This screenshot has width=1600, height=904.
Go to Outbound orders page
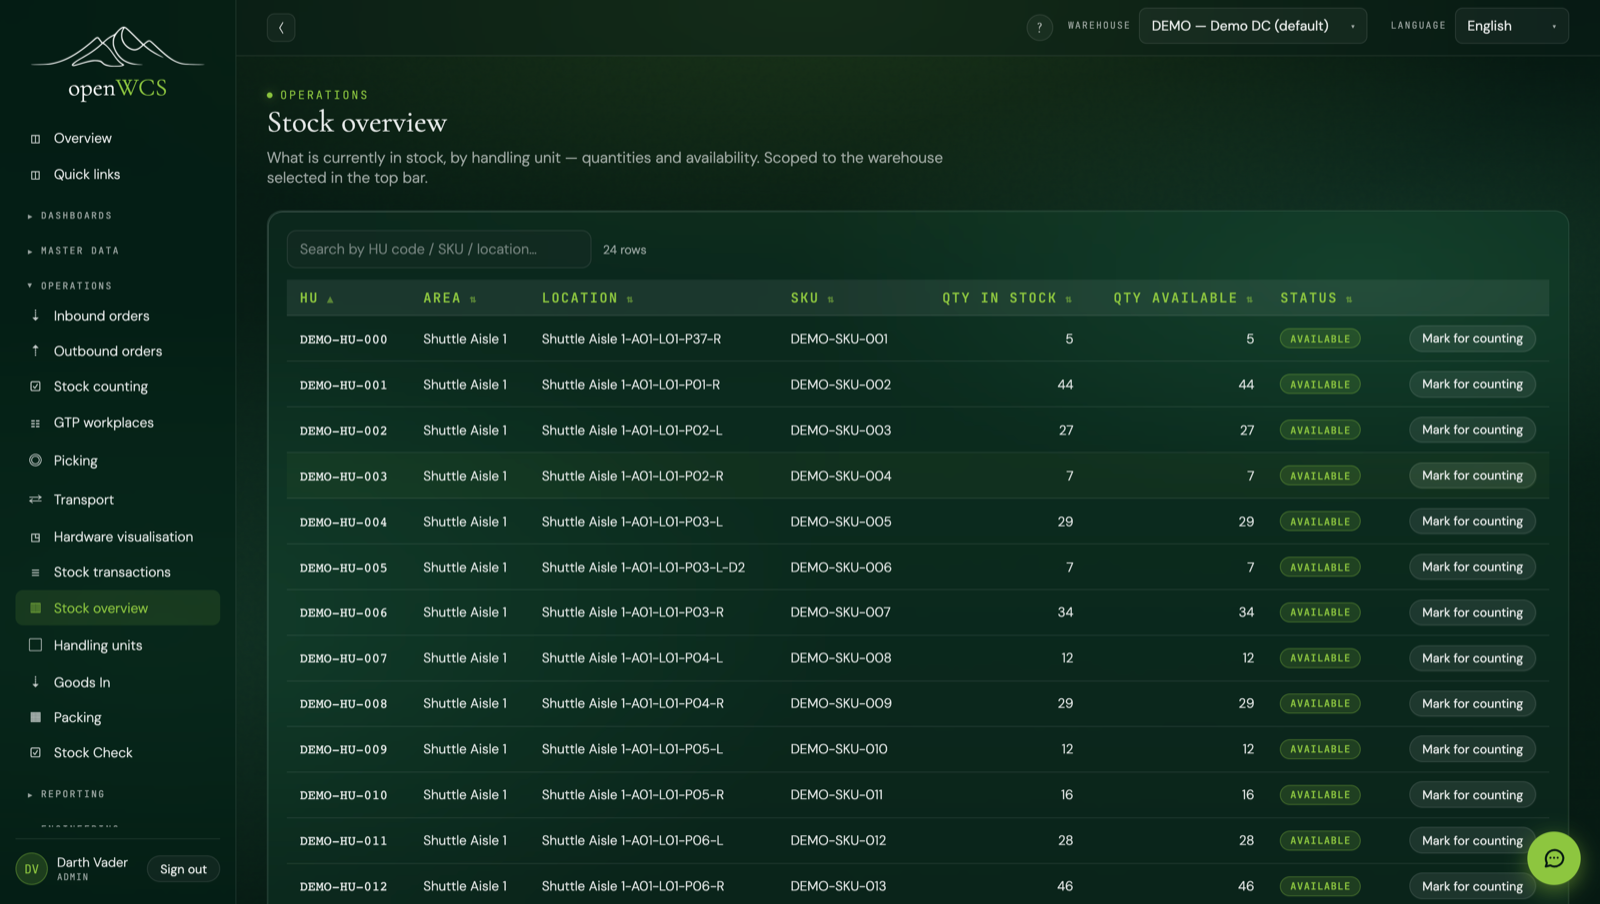pyautogui.click(x=108, y=351)
